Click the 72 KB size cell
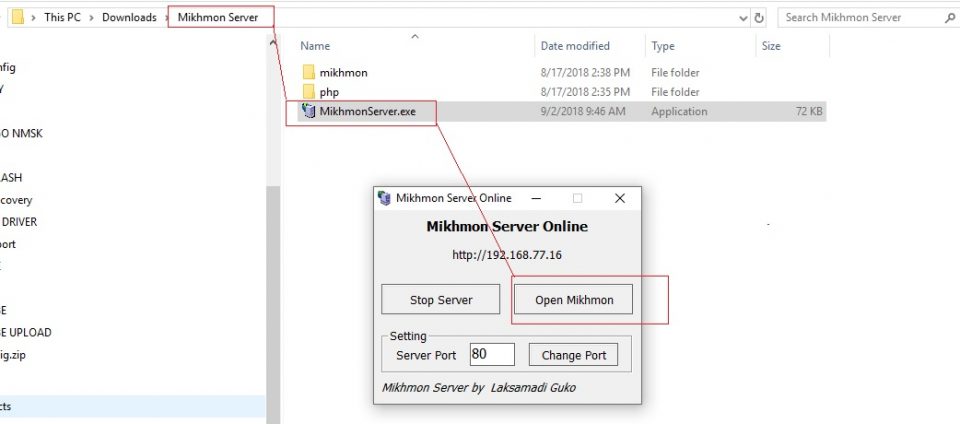The width and height of the screenshot is (960, 424). [x=808, y=112]
